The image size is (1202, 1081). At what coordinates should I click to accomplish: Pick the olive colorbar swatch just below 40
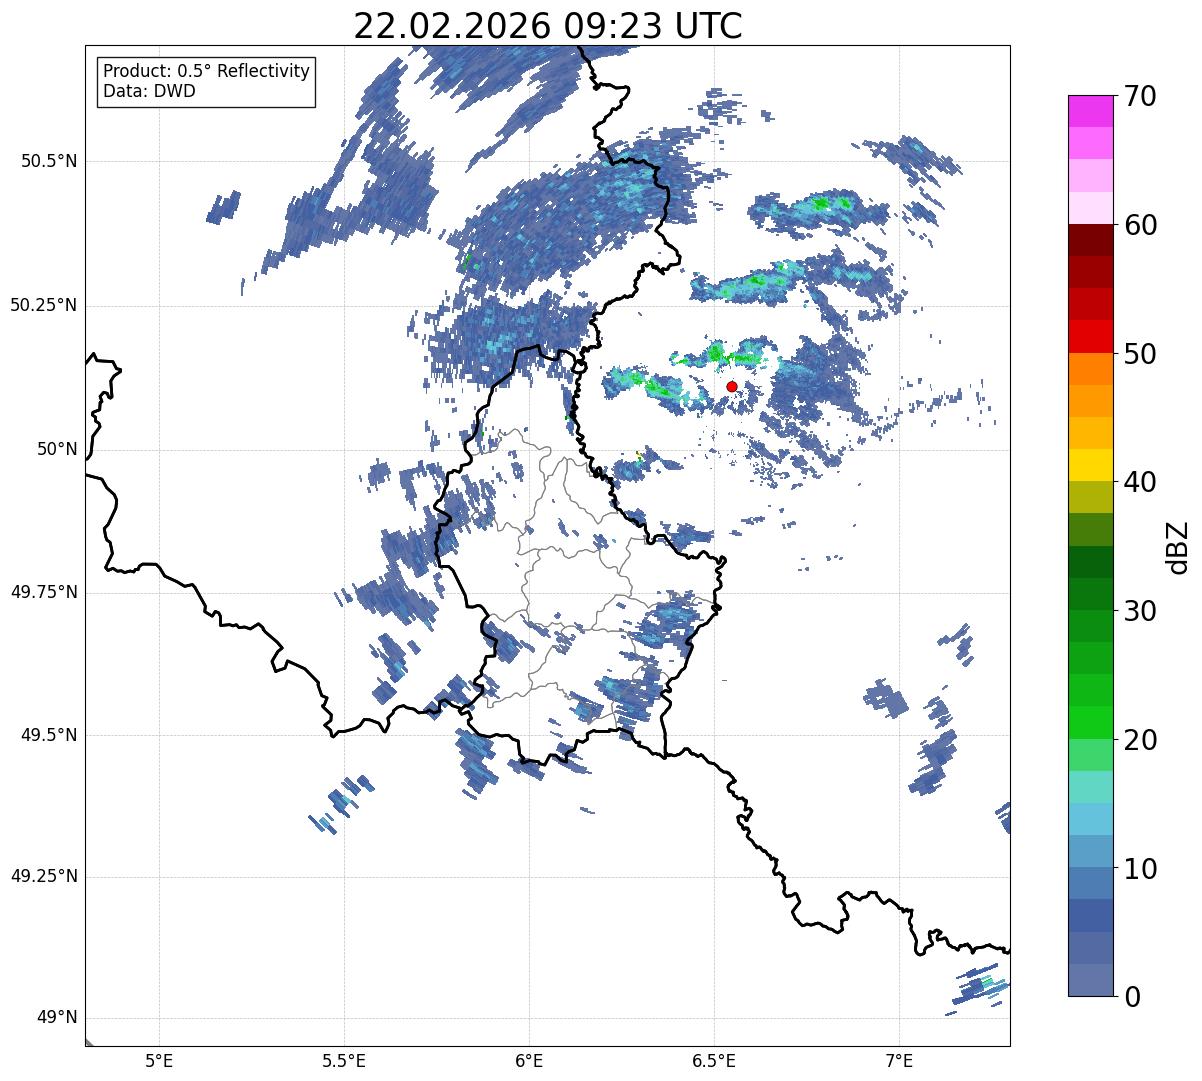1090,498
